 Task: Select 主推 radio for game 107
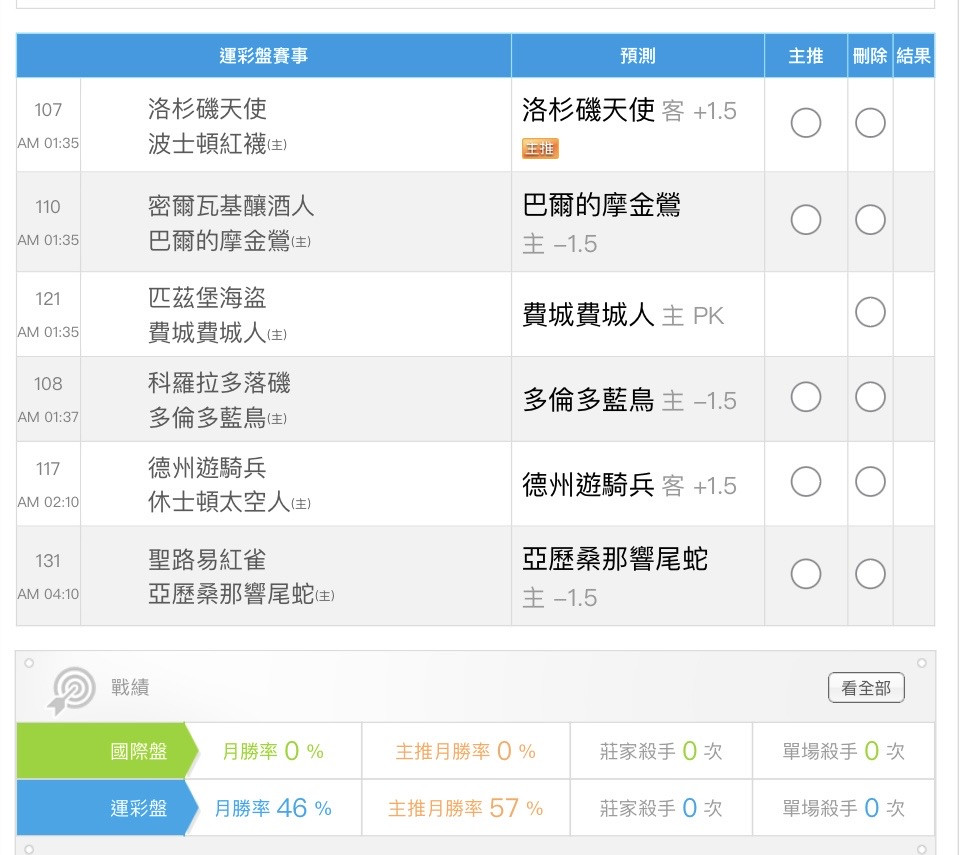806,123
